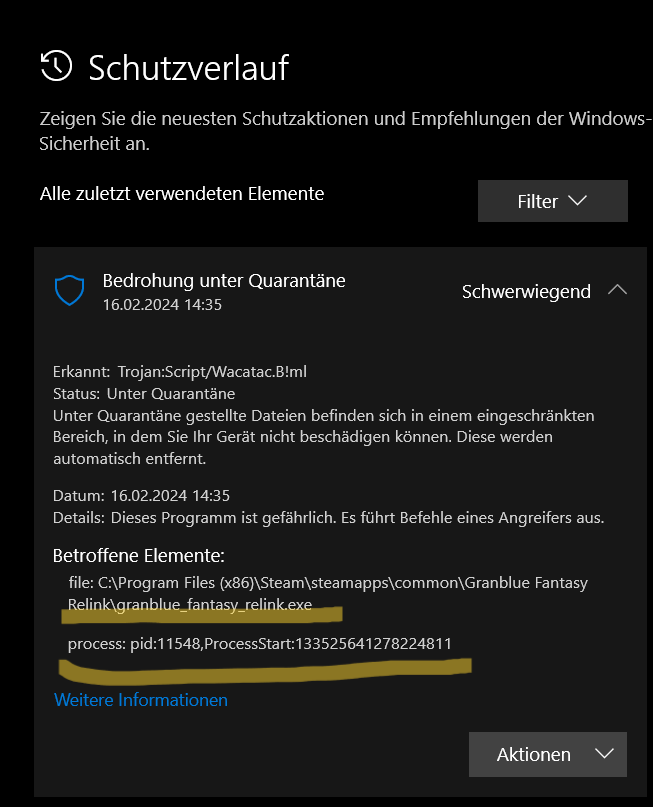Select the Bedrohung unter Quarantäne entry header
653x807 pixels.
click(x=223, y=281)
